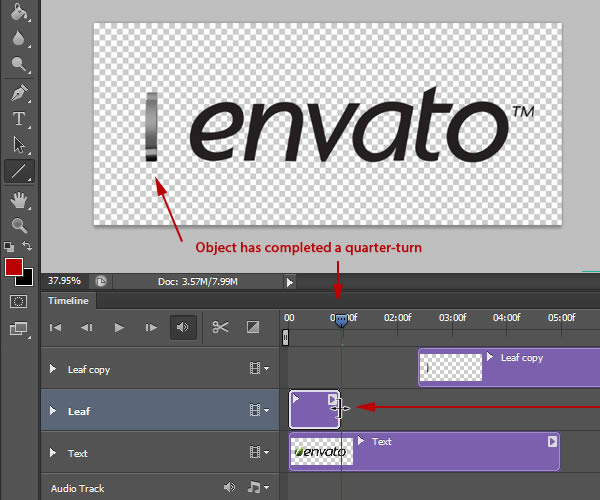
Task: Go to next frame
Action: (151, 327)
